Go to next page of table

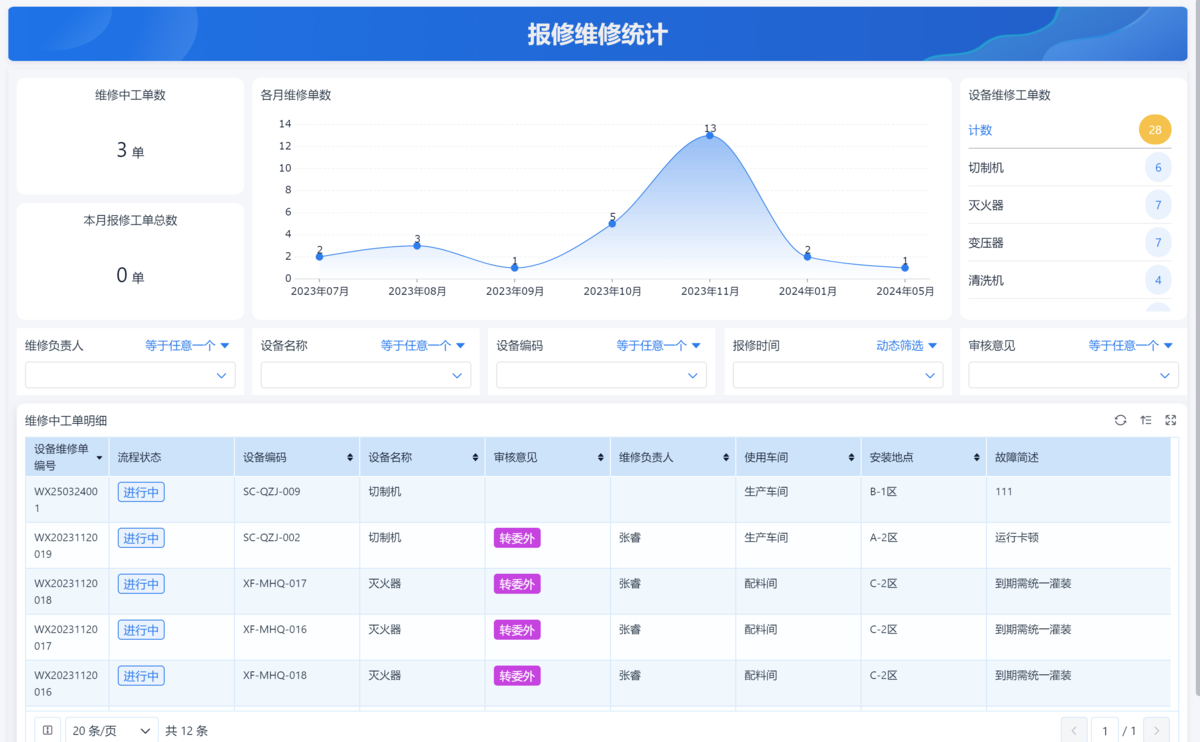click(1156, 731)
